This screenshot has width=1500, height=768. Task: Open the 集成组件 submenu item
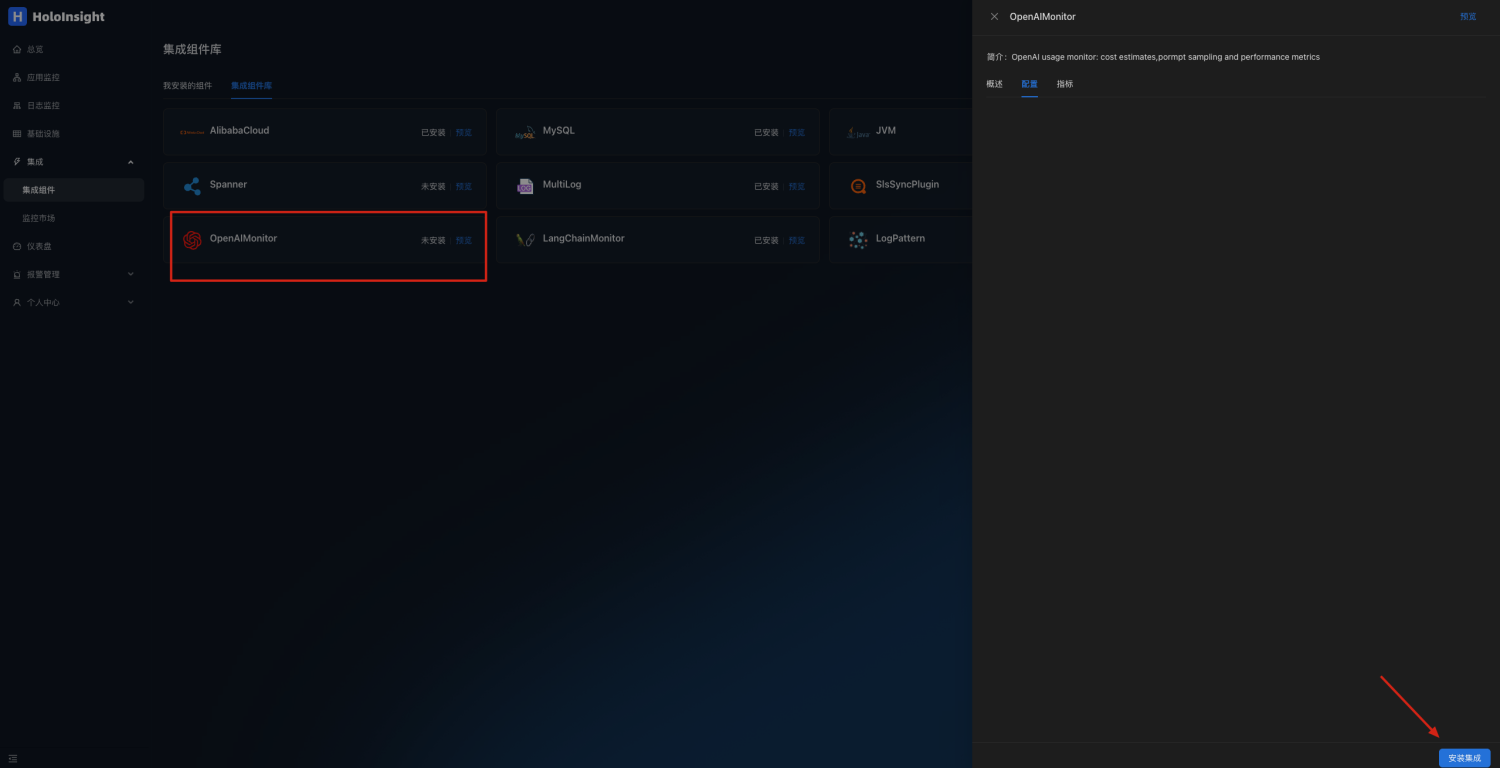pos(72,190)
